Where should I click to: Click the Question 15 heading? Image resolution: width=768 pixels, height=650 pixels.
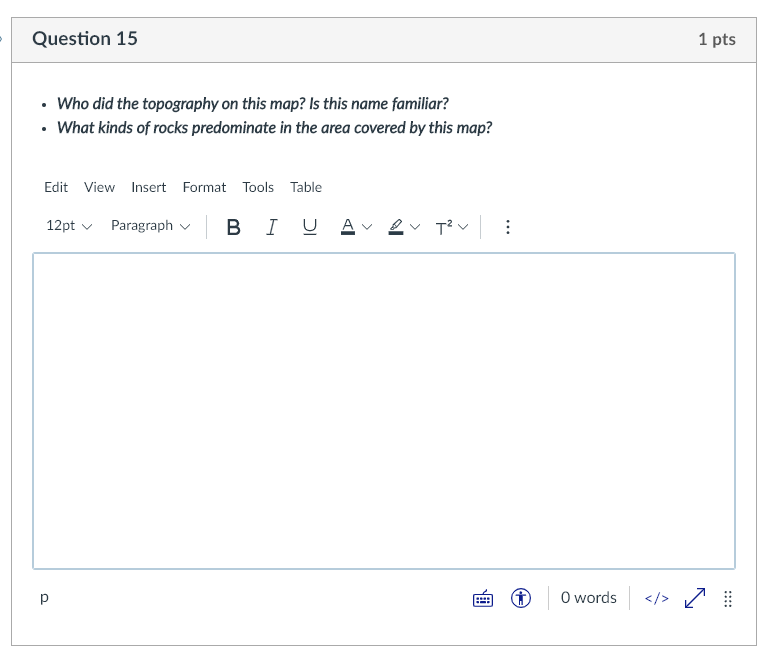pyautogui.click(x=85, y=39)
